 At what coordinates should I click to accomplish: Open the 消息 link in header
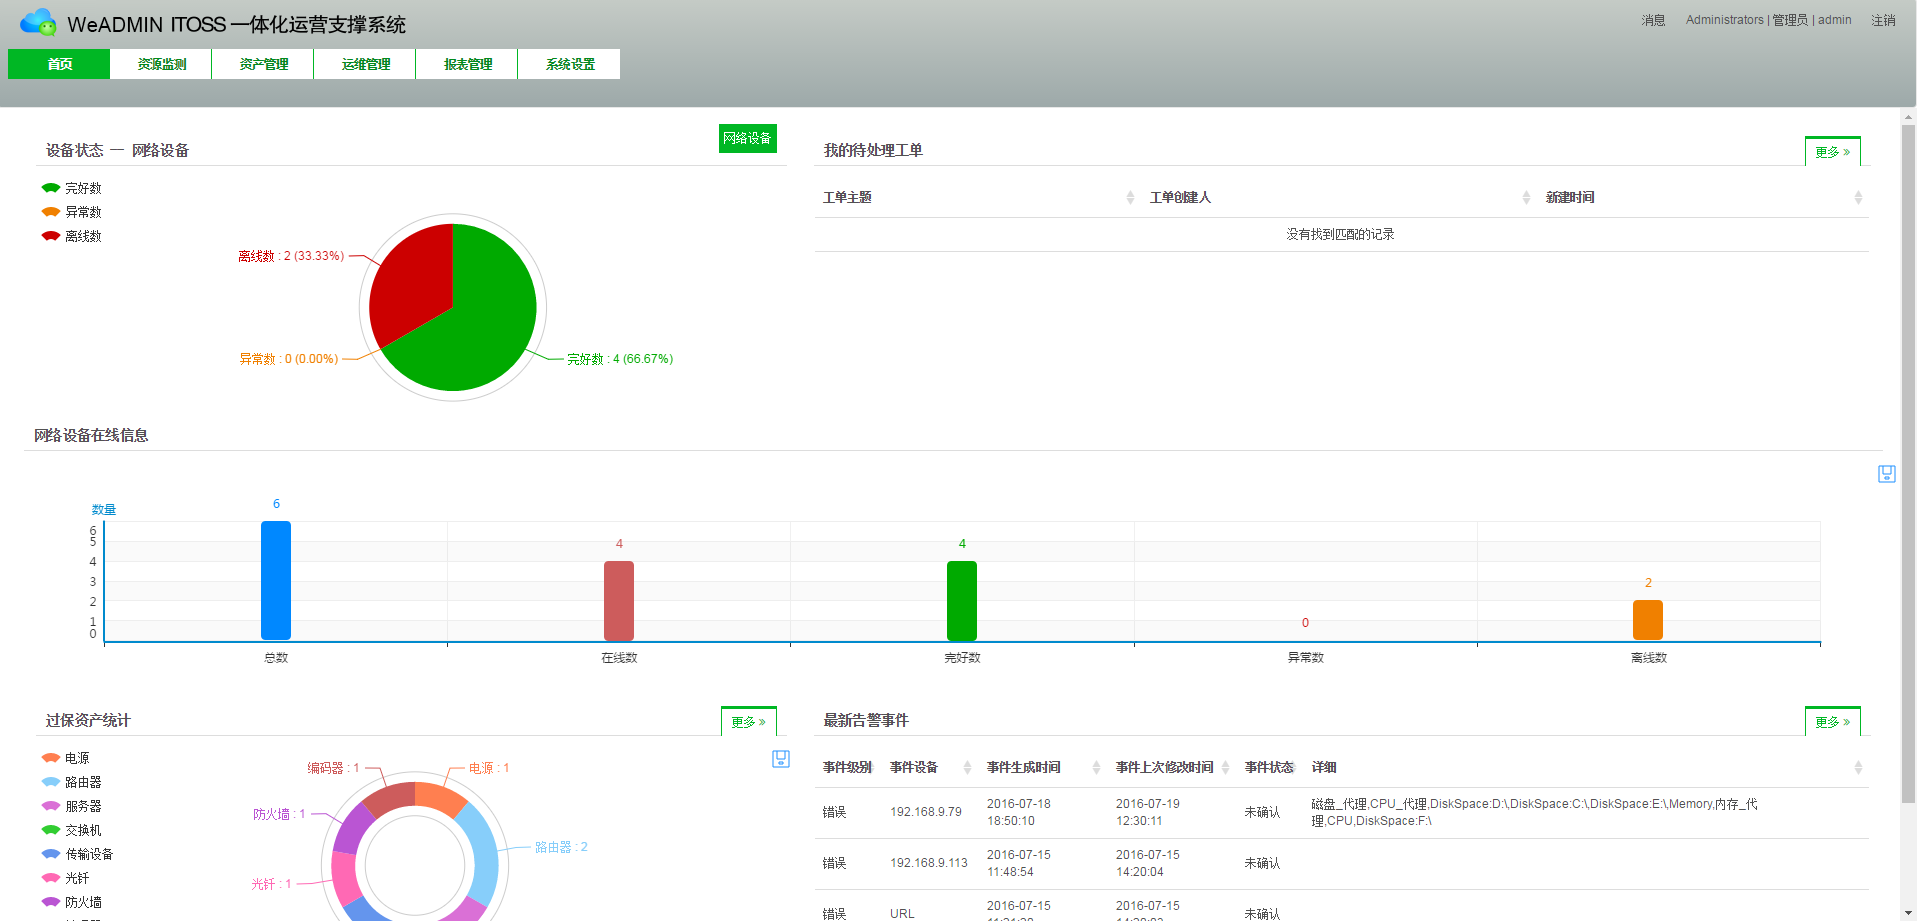click(1653, 20)
